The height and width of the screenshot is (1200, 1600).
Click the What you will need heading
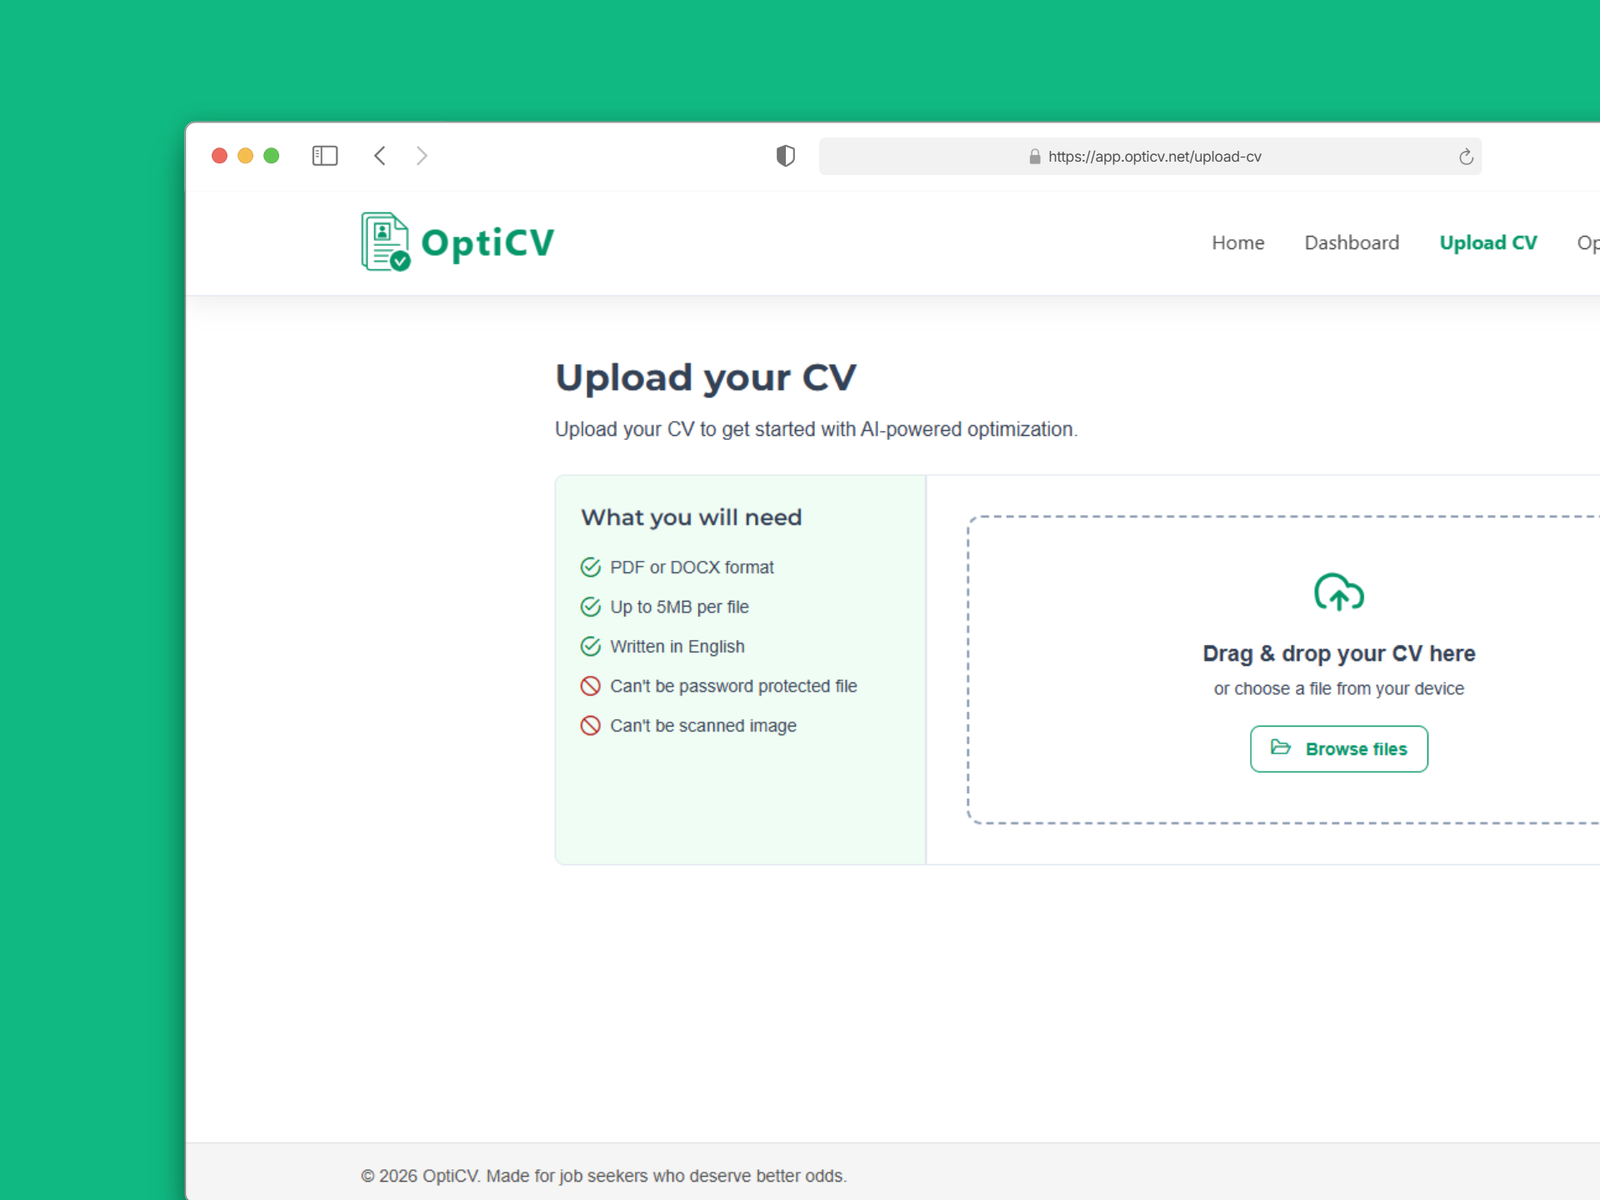tap(692, 517)
